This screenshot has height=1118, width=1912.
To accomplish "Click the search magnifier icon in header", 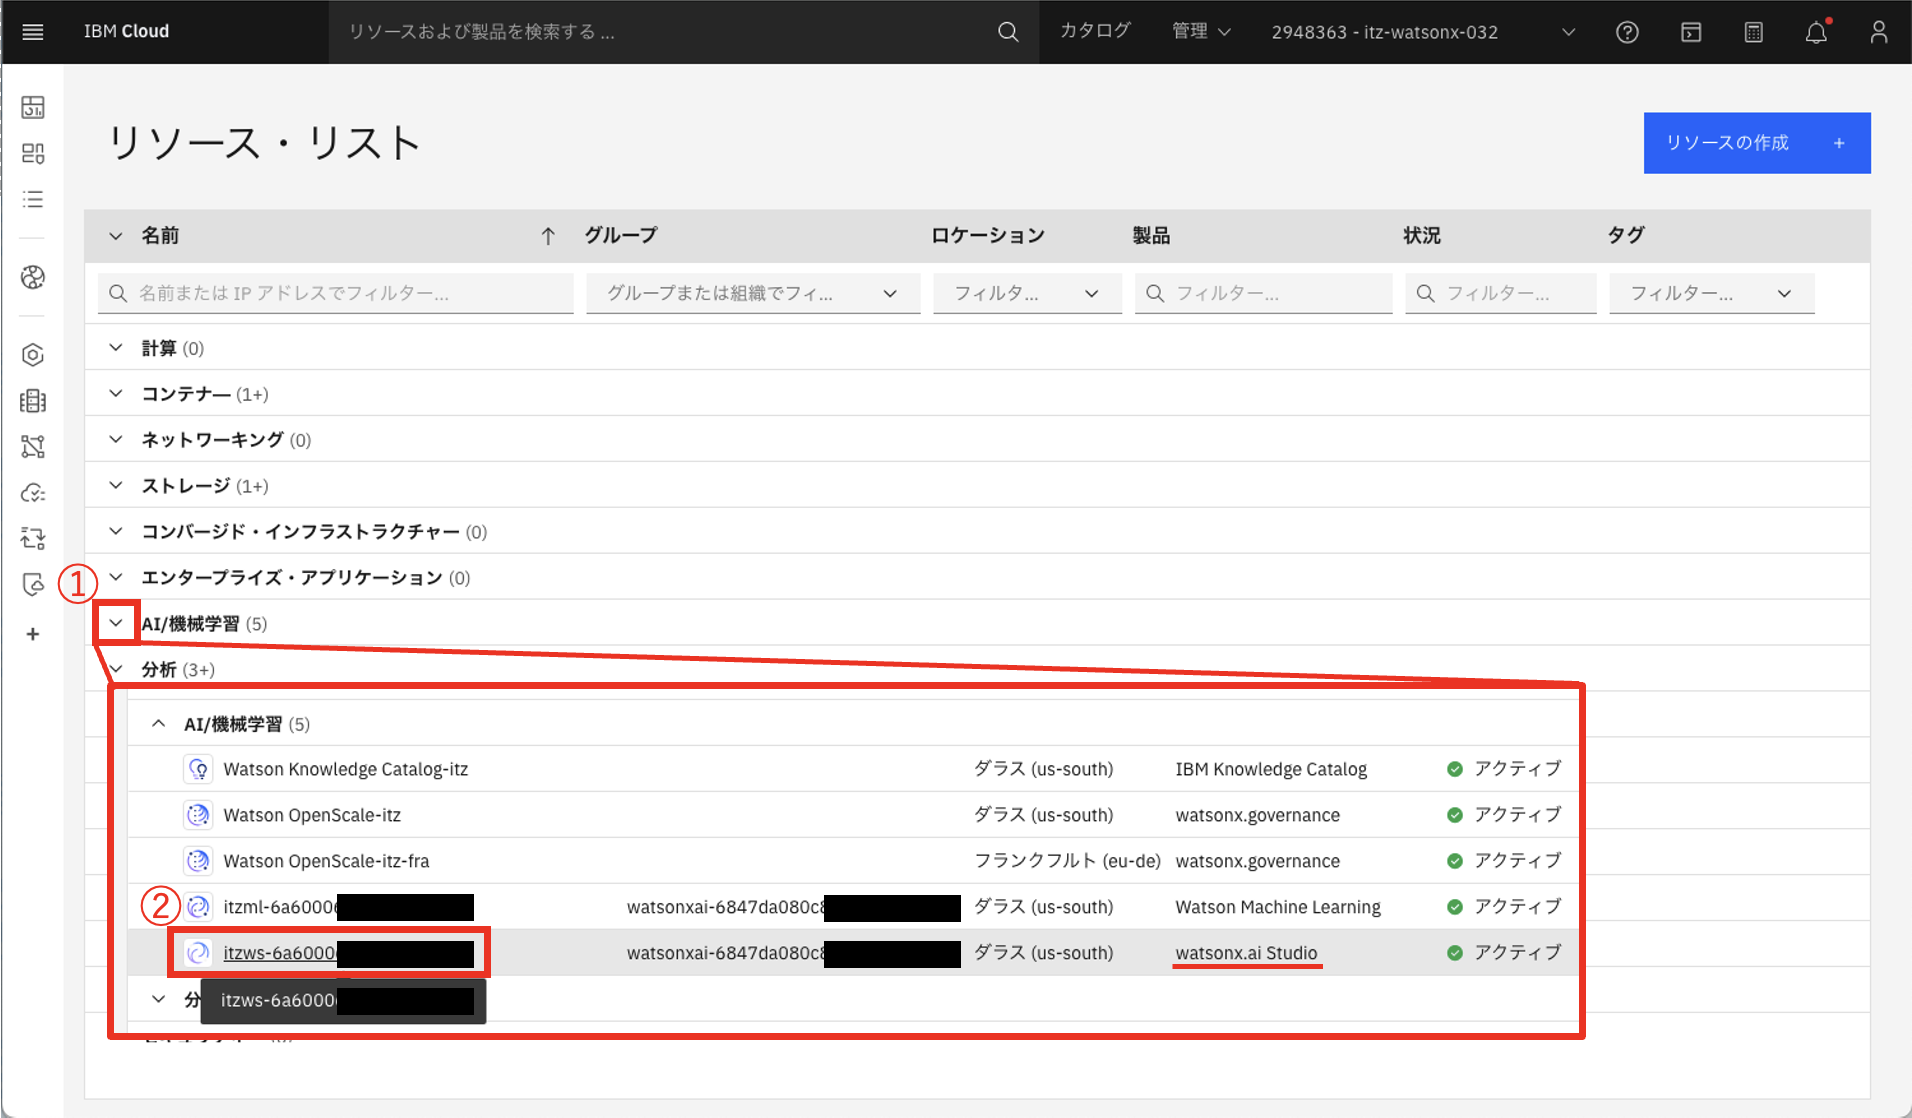I will [1008, 32].
